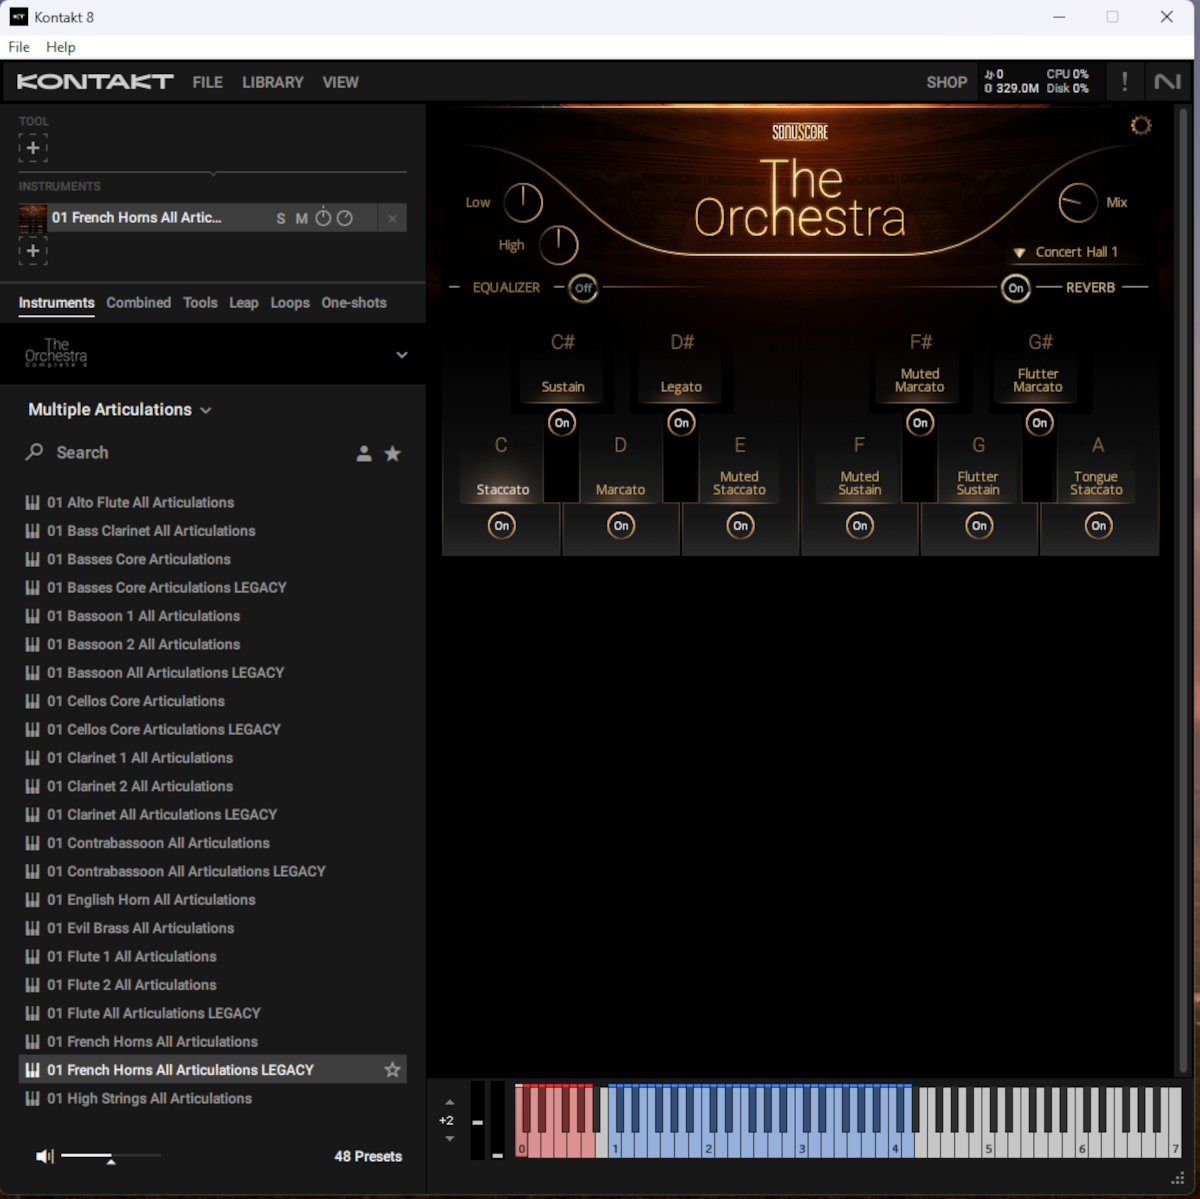Select the Tongue Staccato articulation label
The height and width of the screenshot is (1199, 1200).
(1097, 483)
